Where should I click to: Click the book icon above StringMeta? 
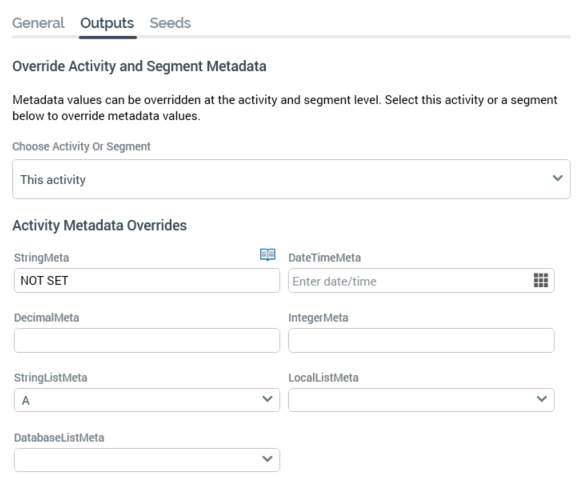pyautogui.click(x=267, y=254)
